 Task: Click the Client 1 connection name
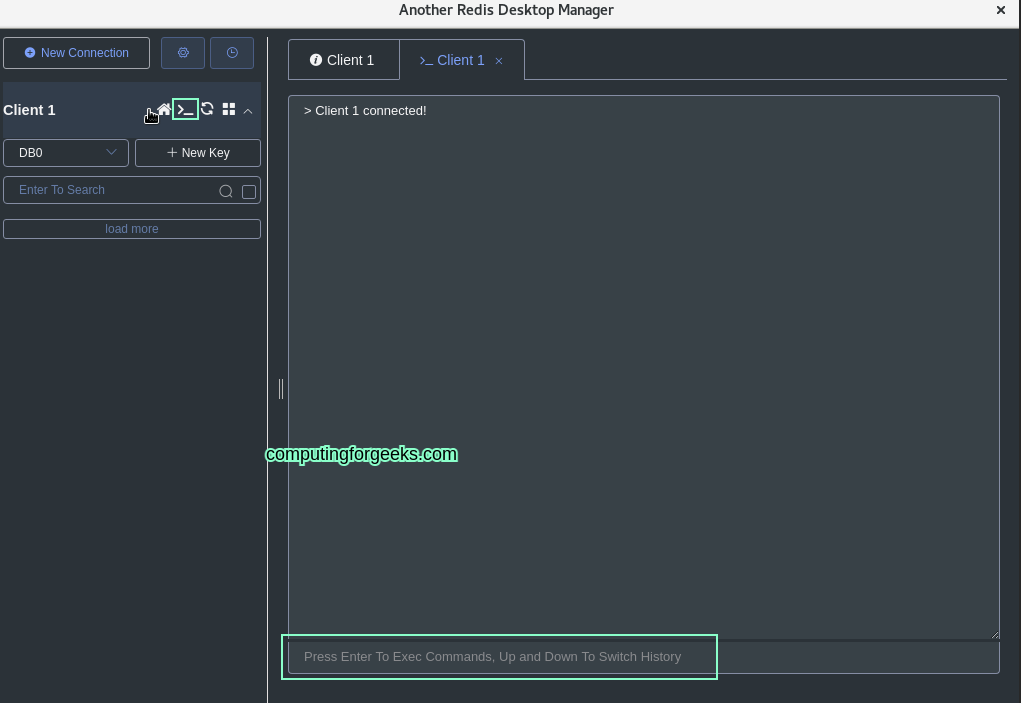(x=29, y=110)
